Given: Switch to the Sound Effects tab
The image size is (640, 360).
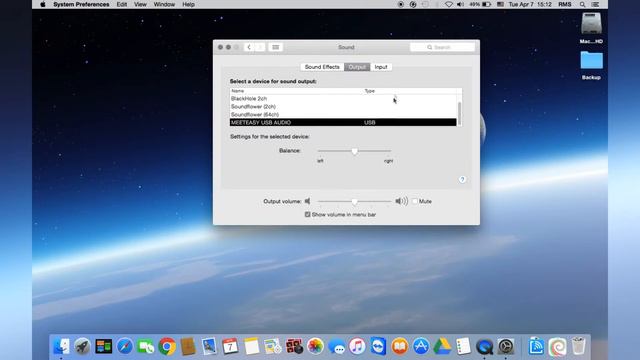Looking at the screenshot, I should point(322,67).
